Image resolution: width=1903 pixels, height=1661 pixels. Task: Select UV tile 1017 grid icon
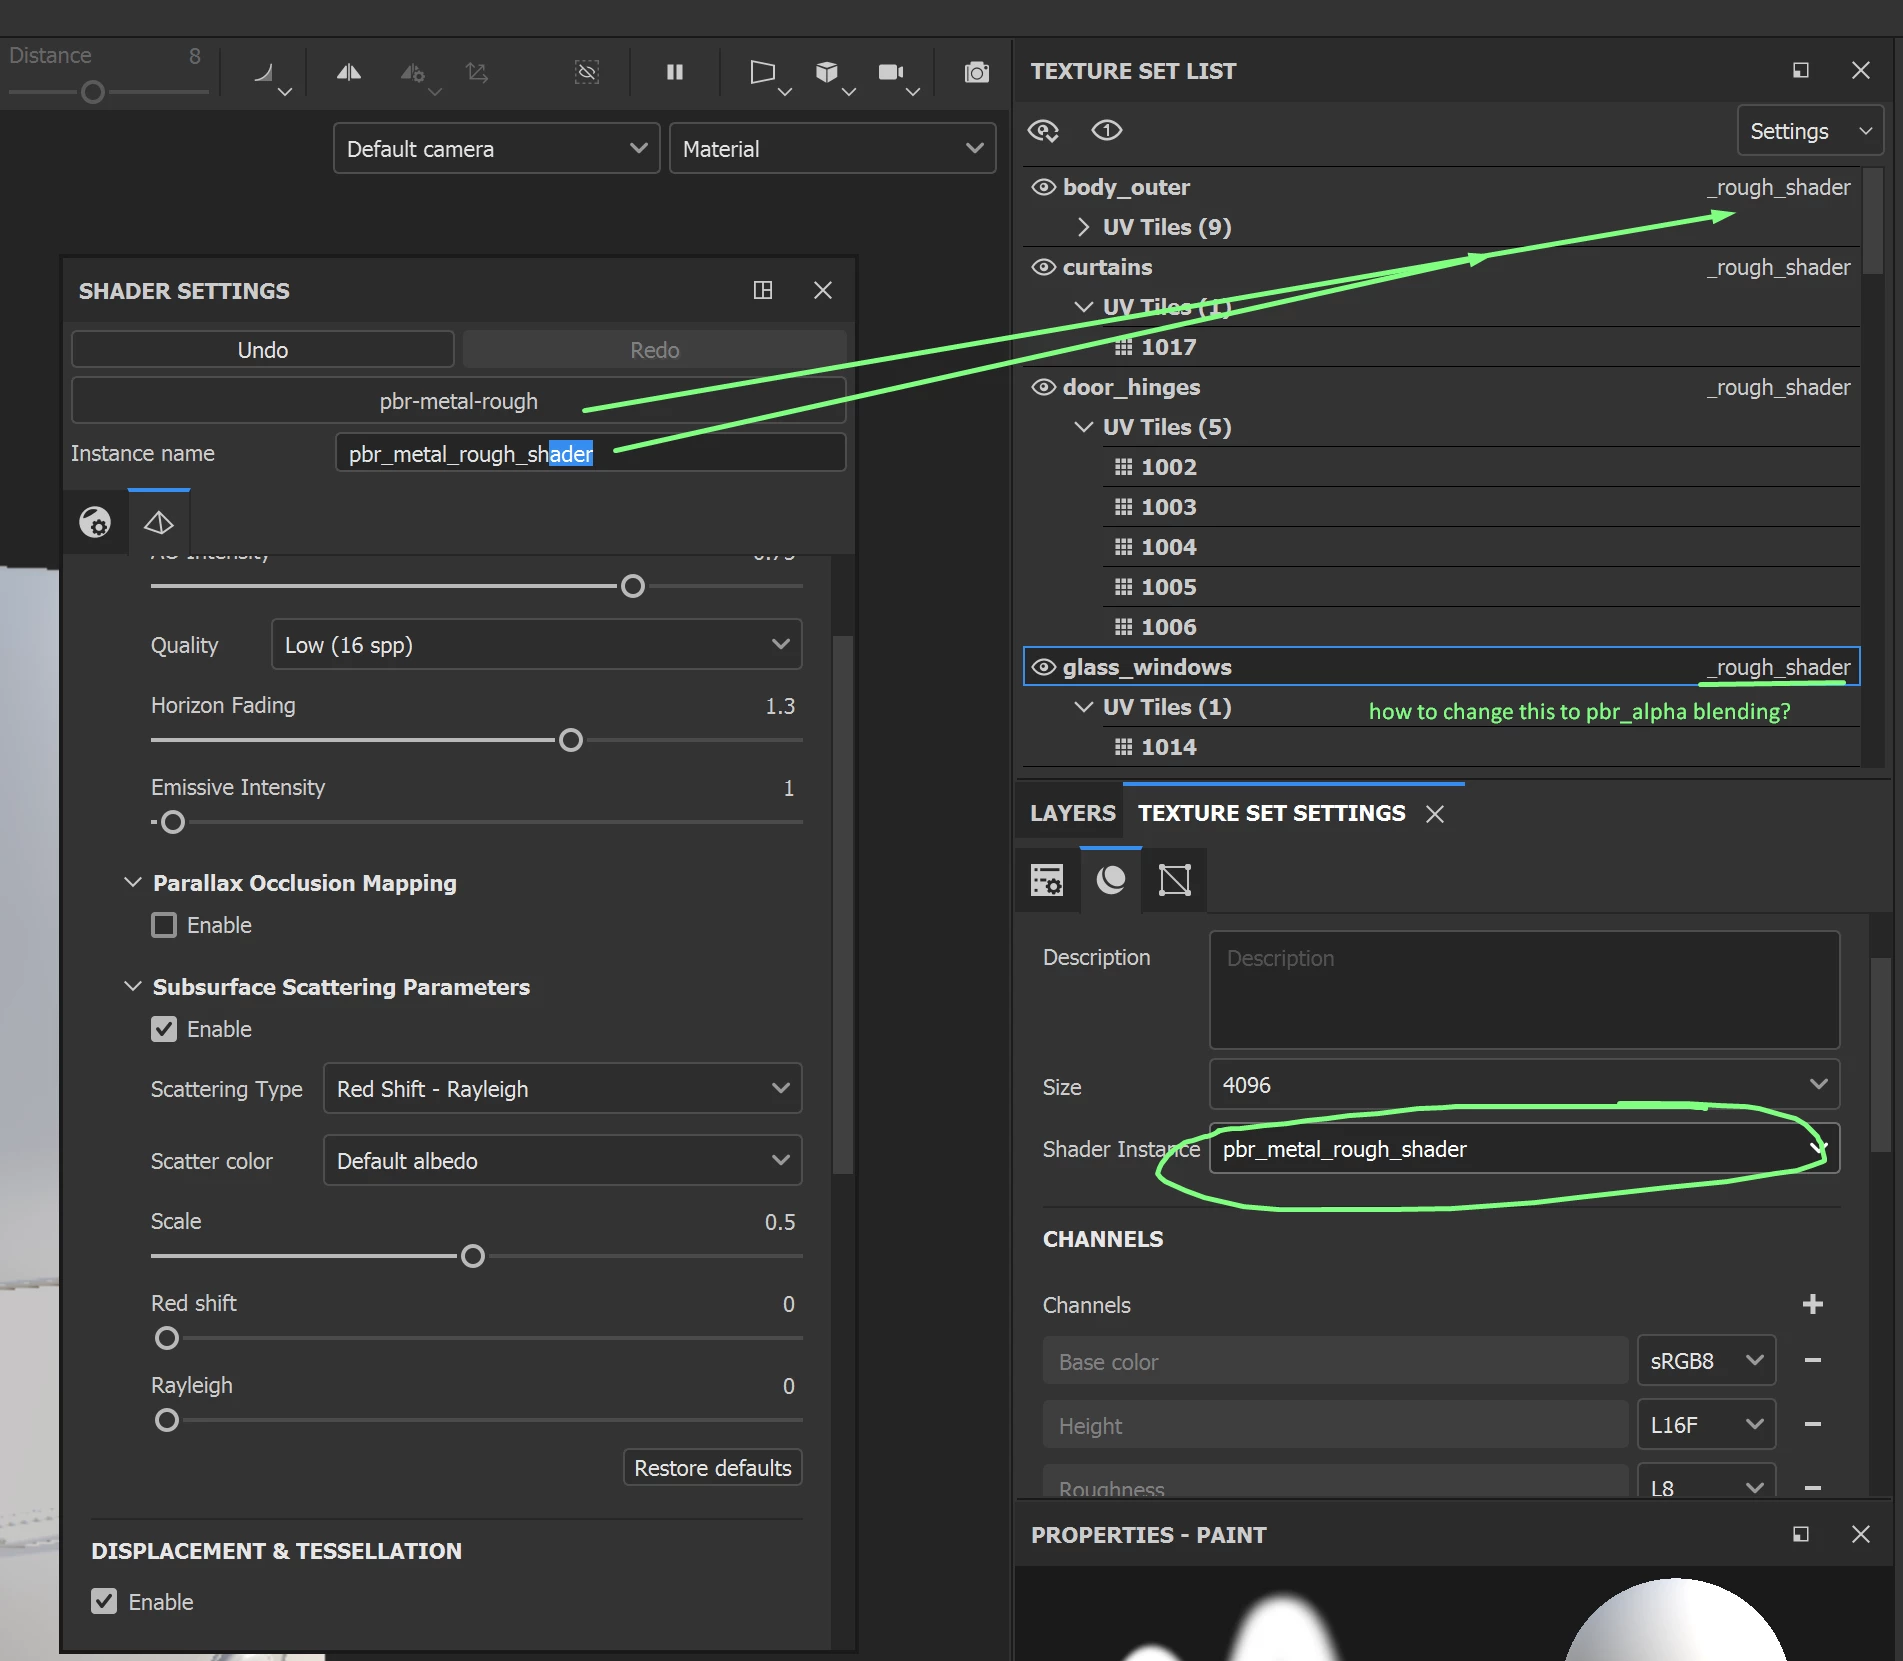1124,347
